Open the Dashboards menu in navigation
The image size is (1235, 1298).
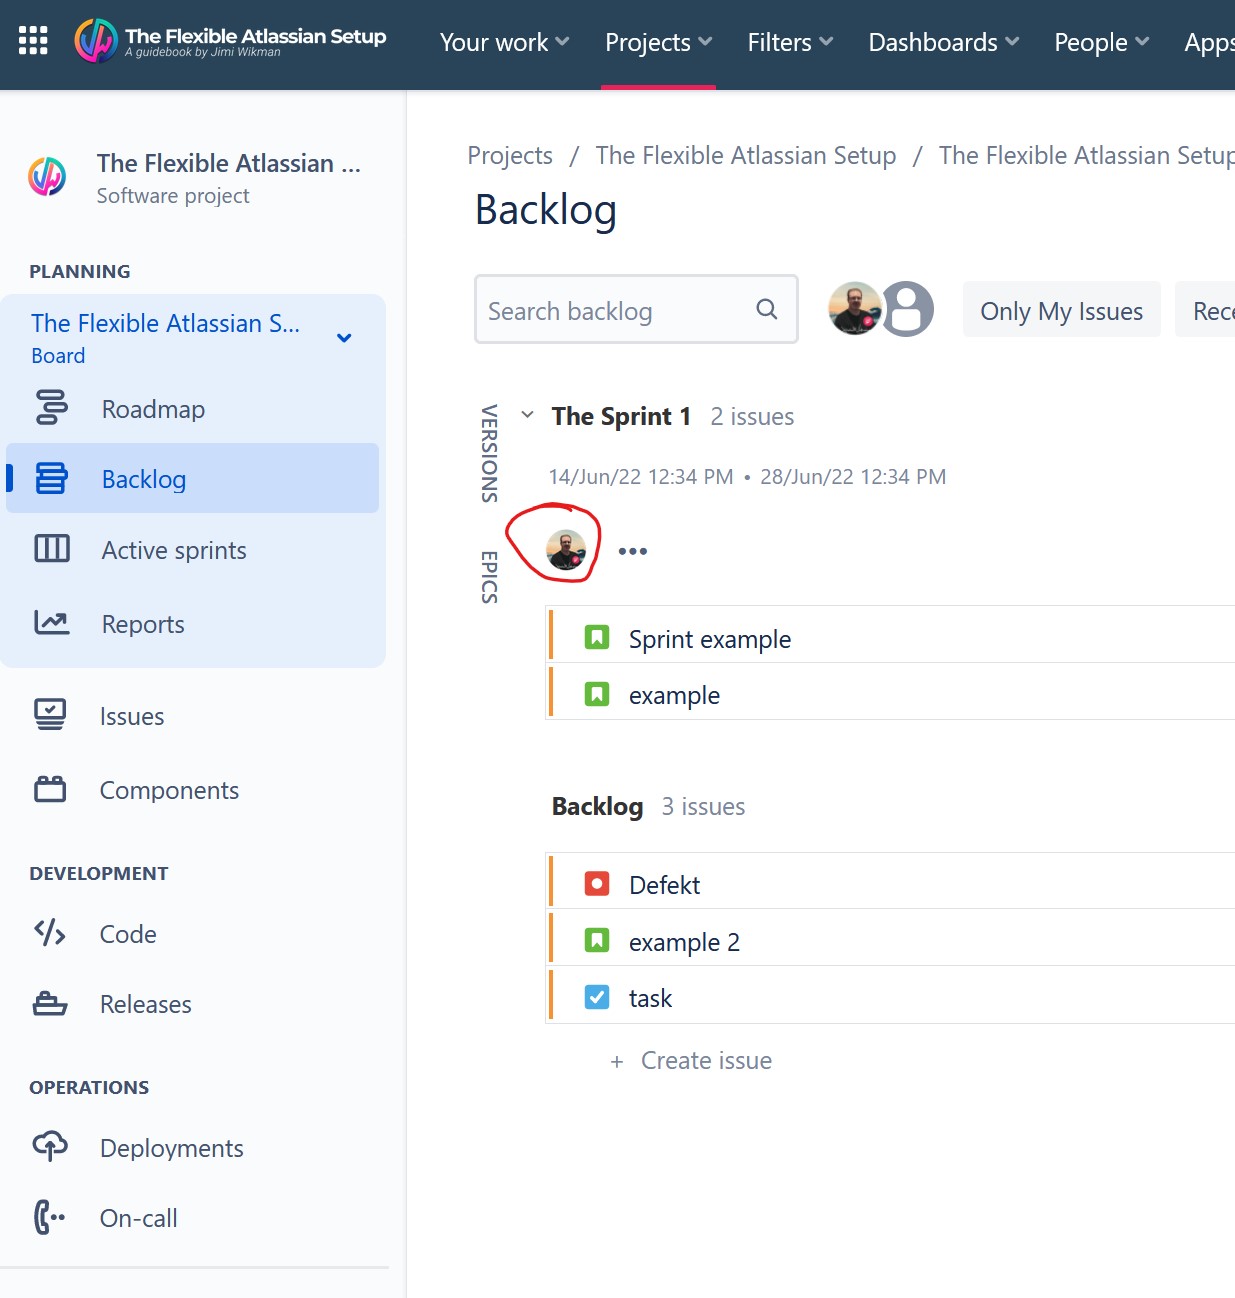tap(943, 42)
